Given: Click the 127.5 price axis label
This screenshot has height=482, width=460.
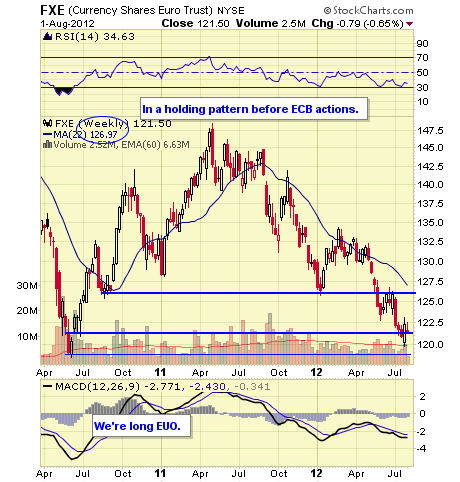Looking at the screenshot, I should tap(430, 282).
